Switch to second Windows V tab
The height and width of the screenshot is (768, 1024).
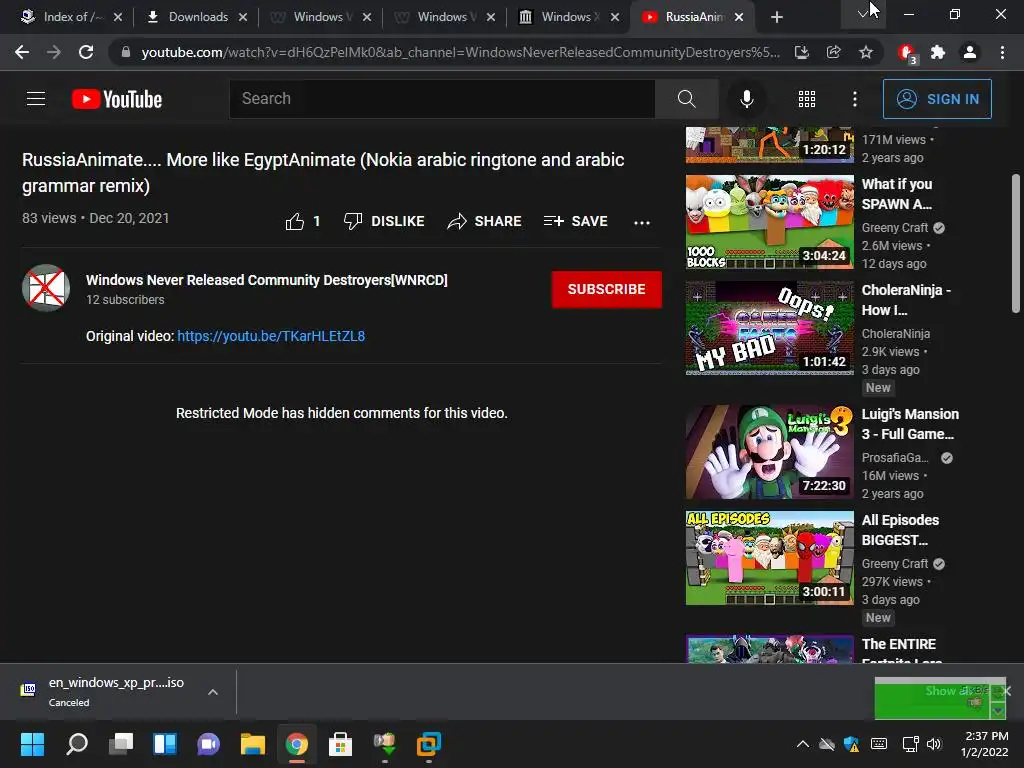click(443, 17)
